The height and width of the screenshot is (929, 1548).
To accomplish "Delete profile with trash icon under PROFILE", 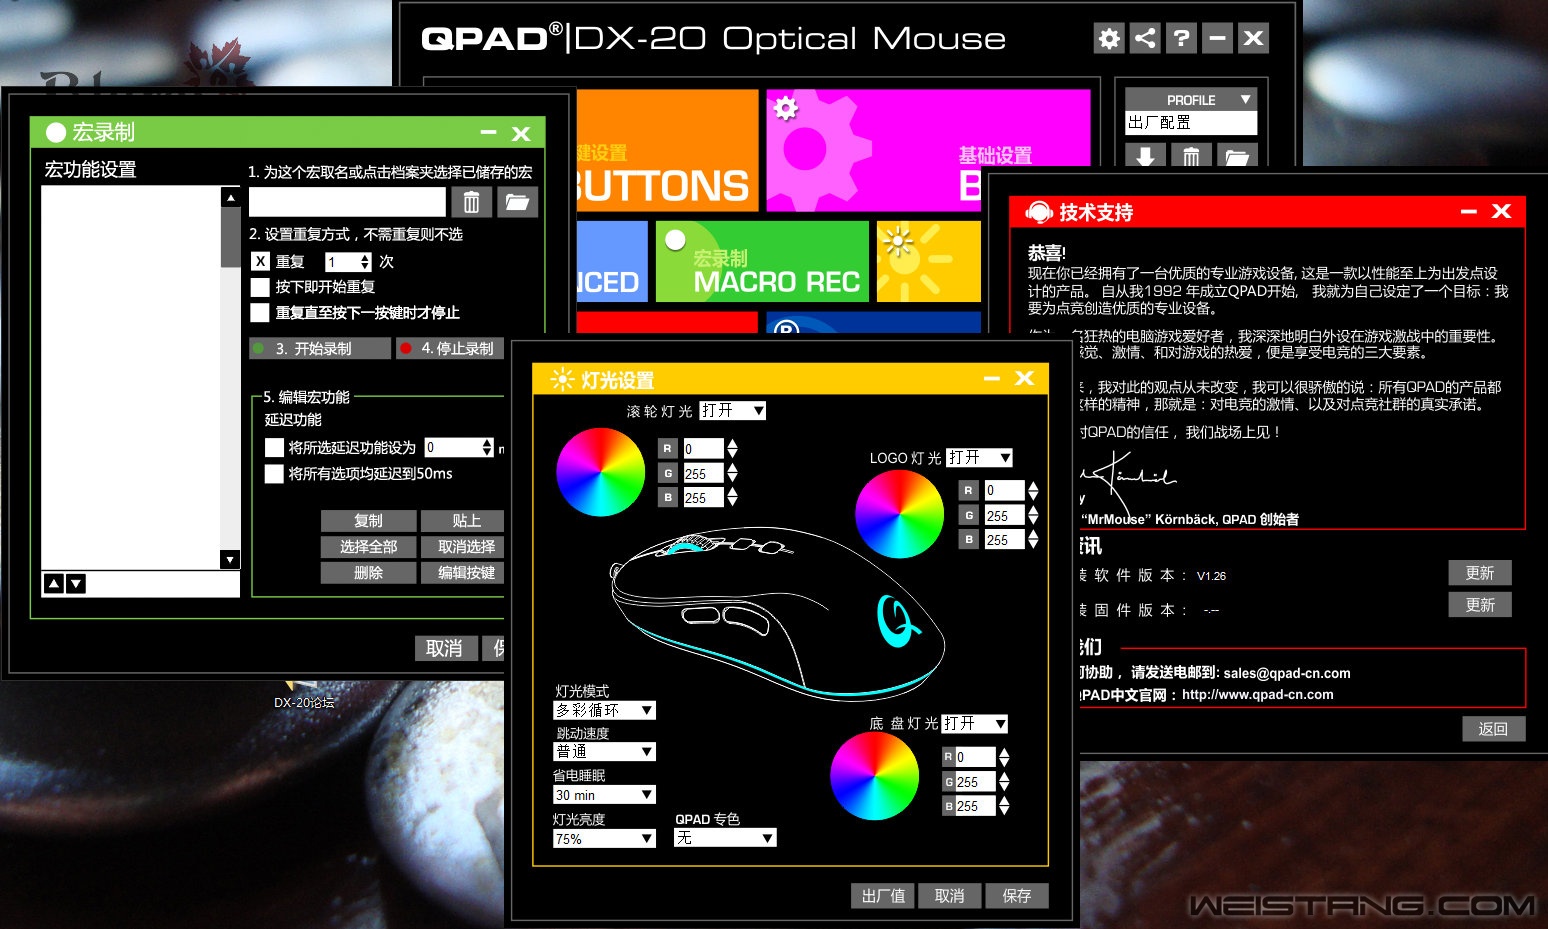I will (1191, 156).
